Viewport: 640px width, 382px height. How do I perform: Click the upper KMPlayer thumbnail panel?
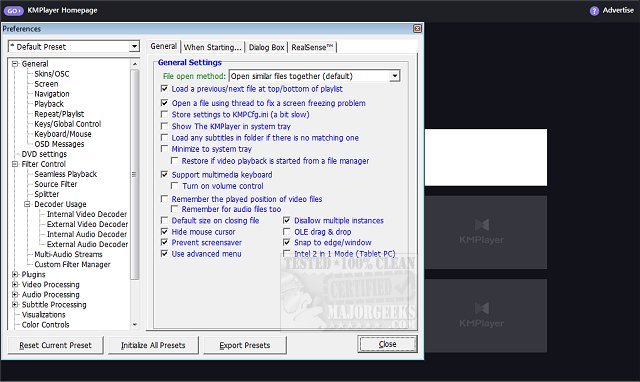[x=486, y=232]
